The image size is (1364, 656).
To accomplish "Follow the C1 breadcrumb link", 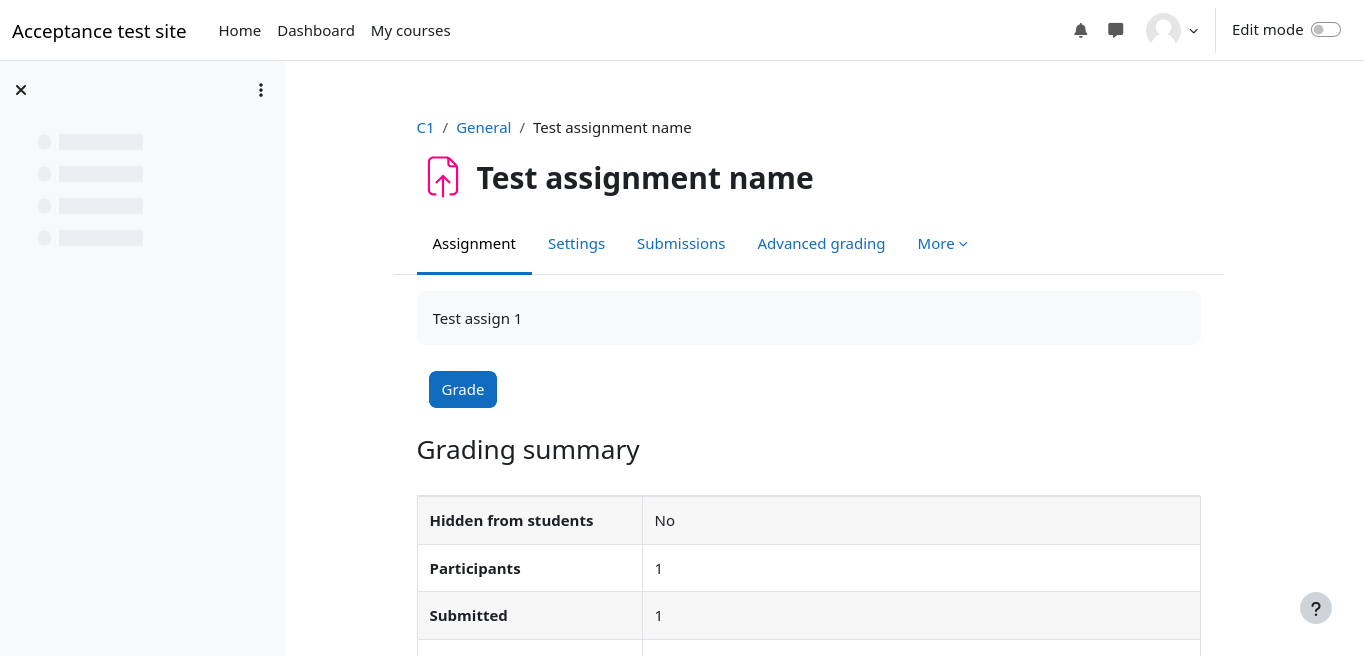I will [425, 128].
